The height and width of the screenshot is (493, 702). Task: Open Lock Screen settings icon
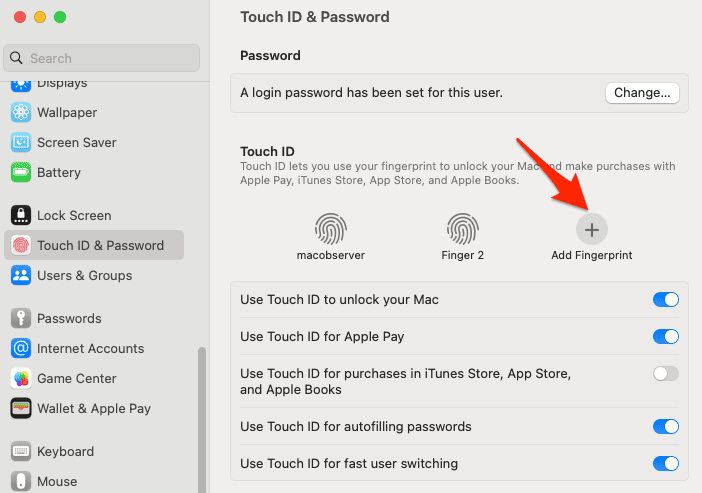pos(21,215)
